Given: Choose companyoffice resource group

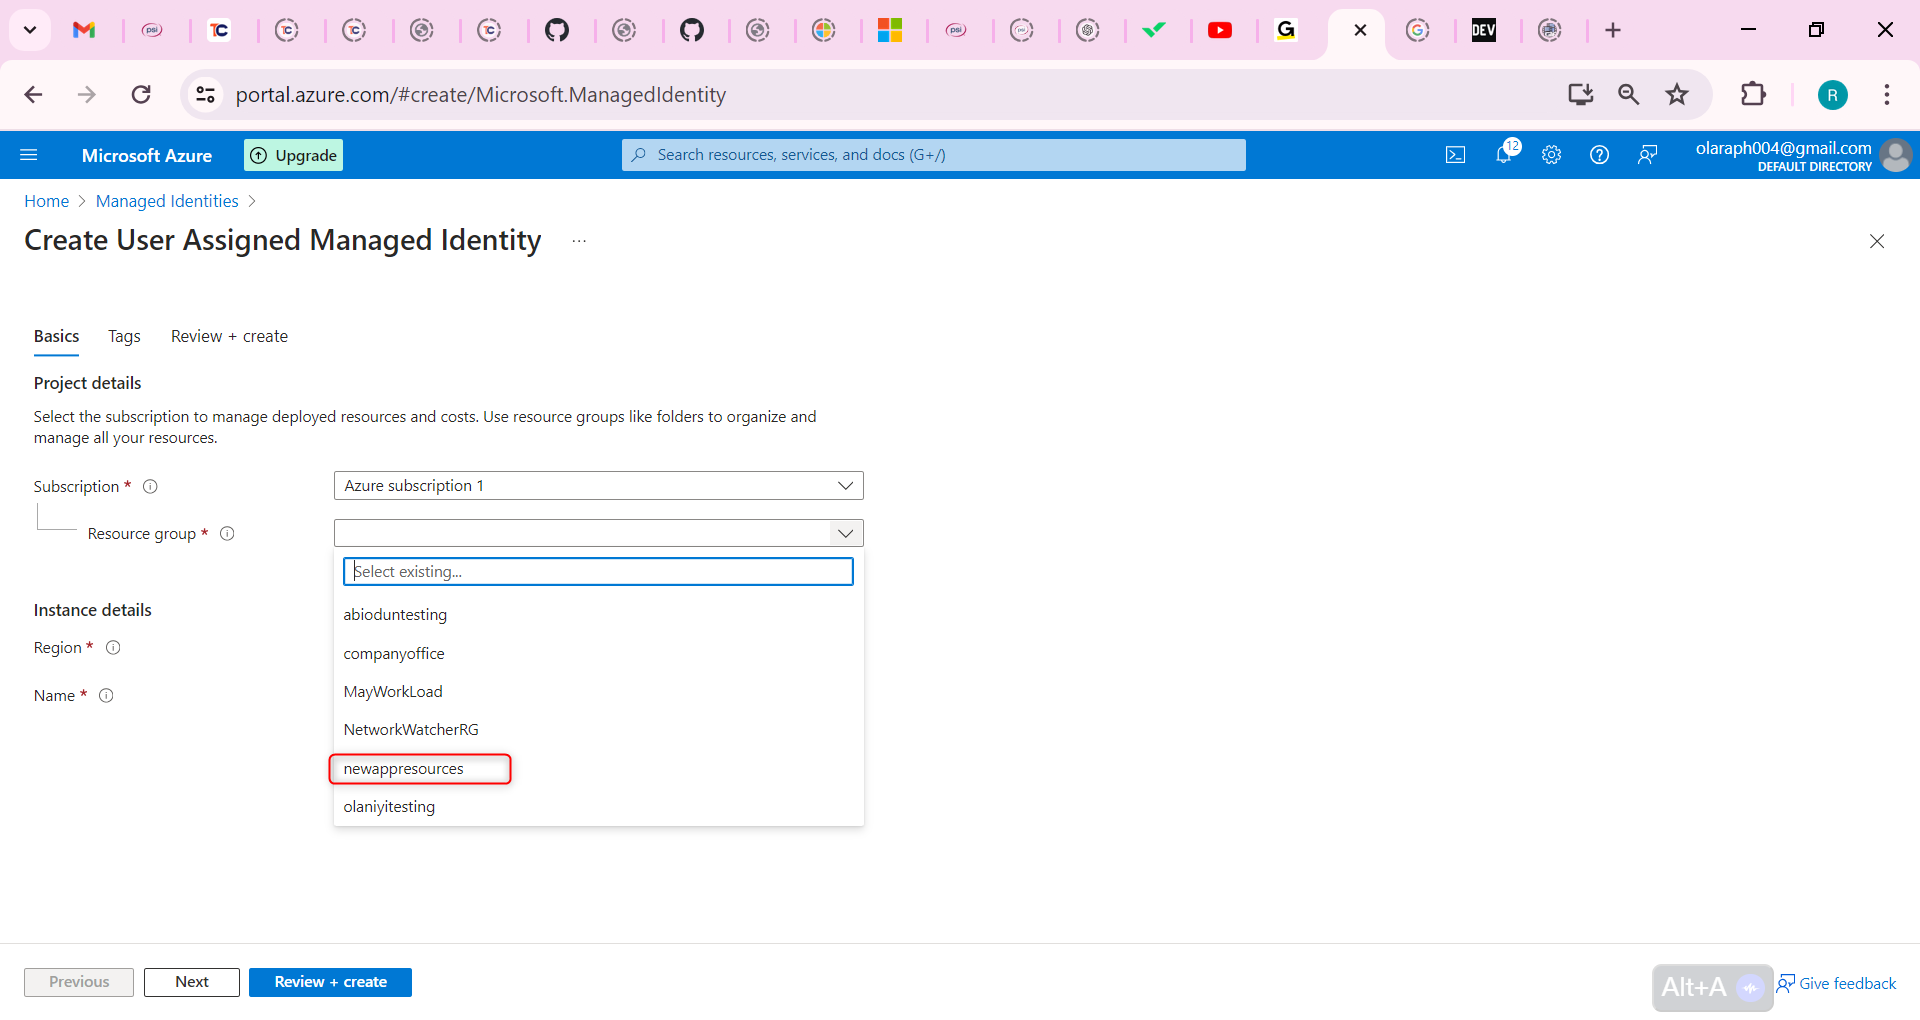Looking at the screenshot, I should pos(598,654).
